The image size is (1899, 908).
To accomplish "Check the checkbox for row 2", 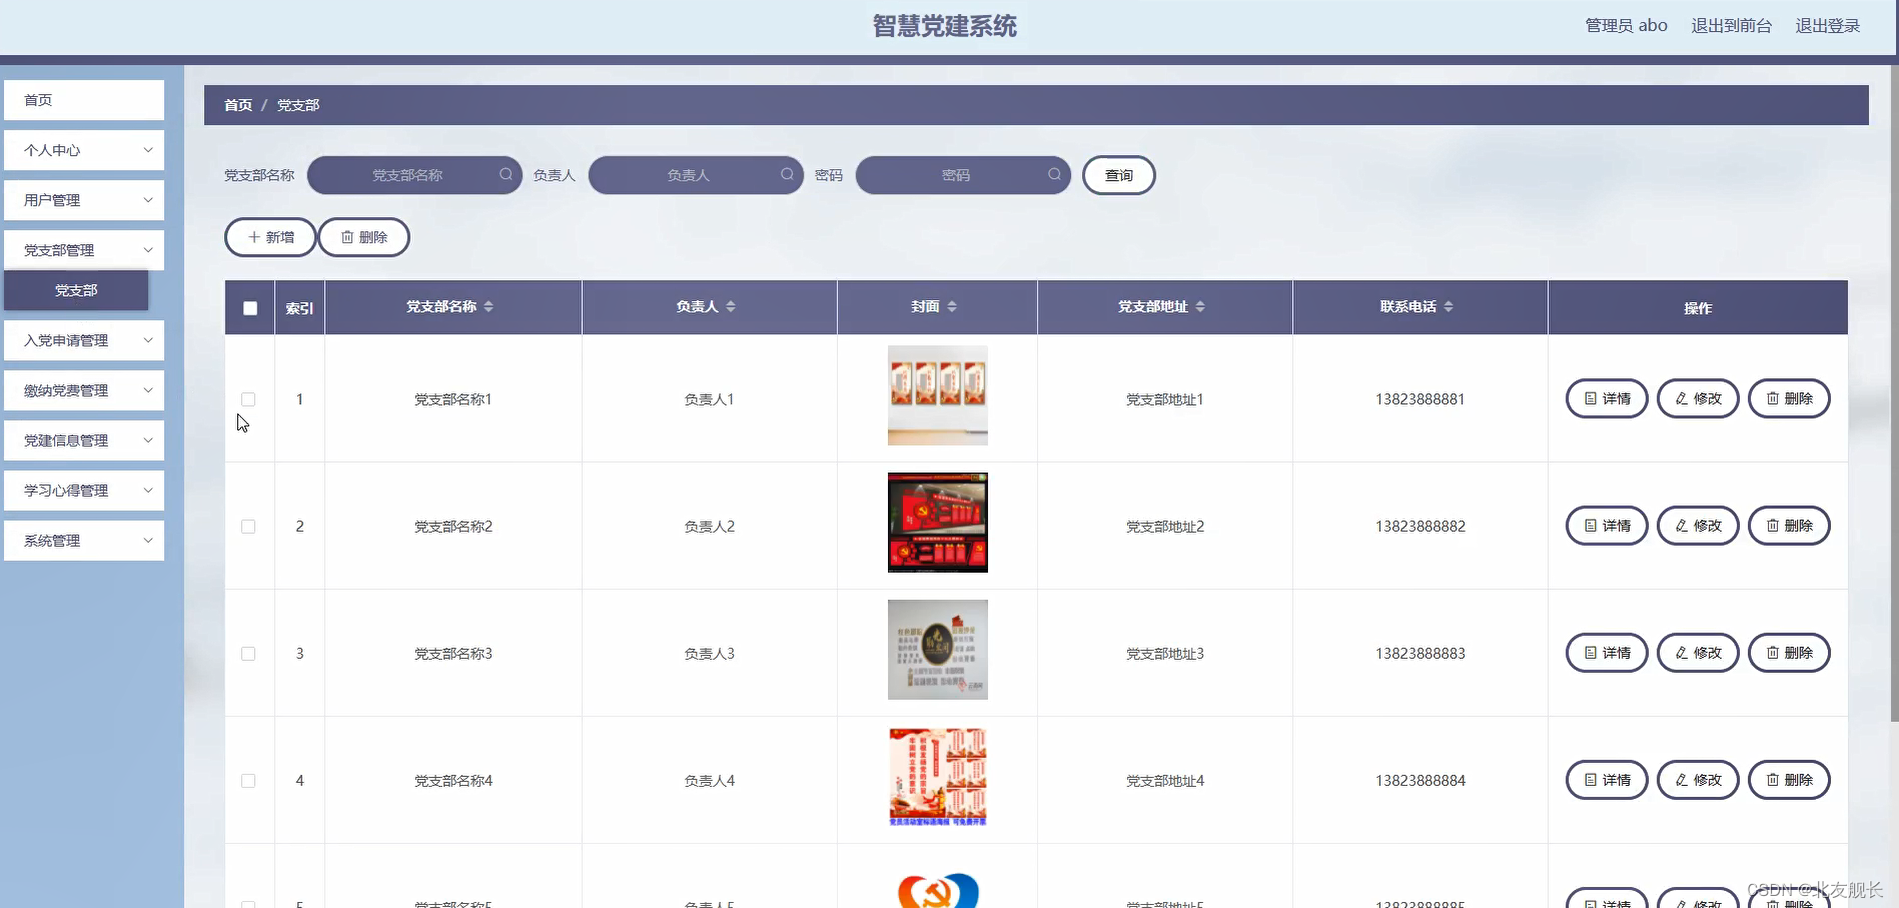I will [x=248, y=526].
